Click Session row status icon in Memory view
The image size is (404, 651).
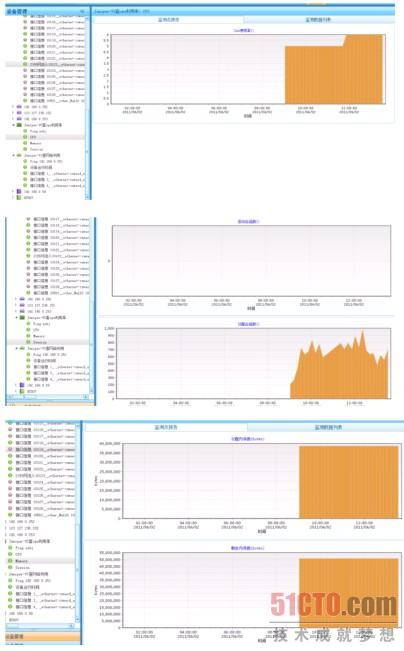pyautogui.click(x=10, y=568)
